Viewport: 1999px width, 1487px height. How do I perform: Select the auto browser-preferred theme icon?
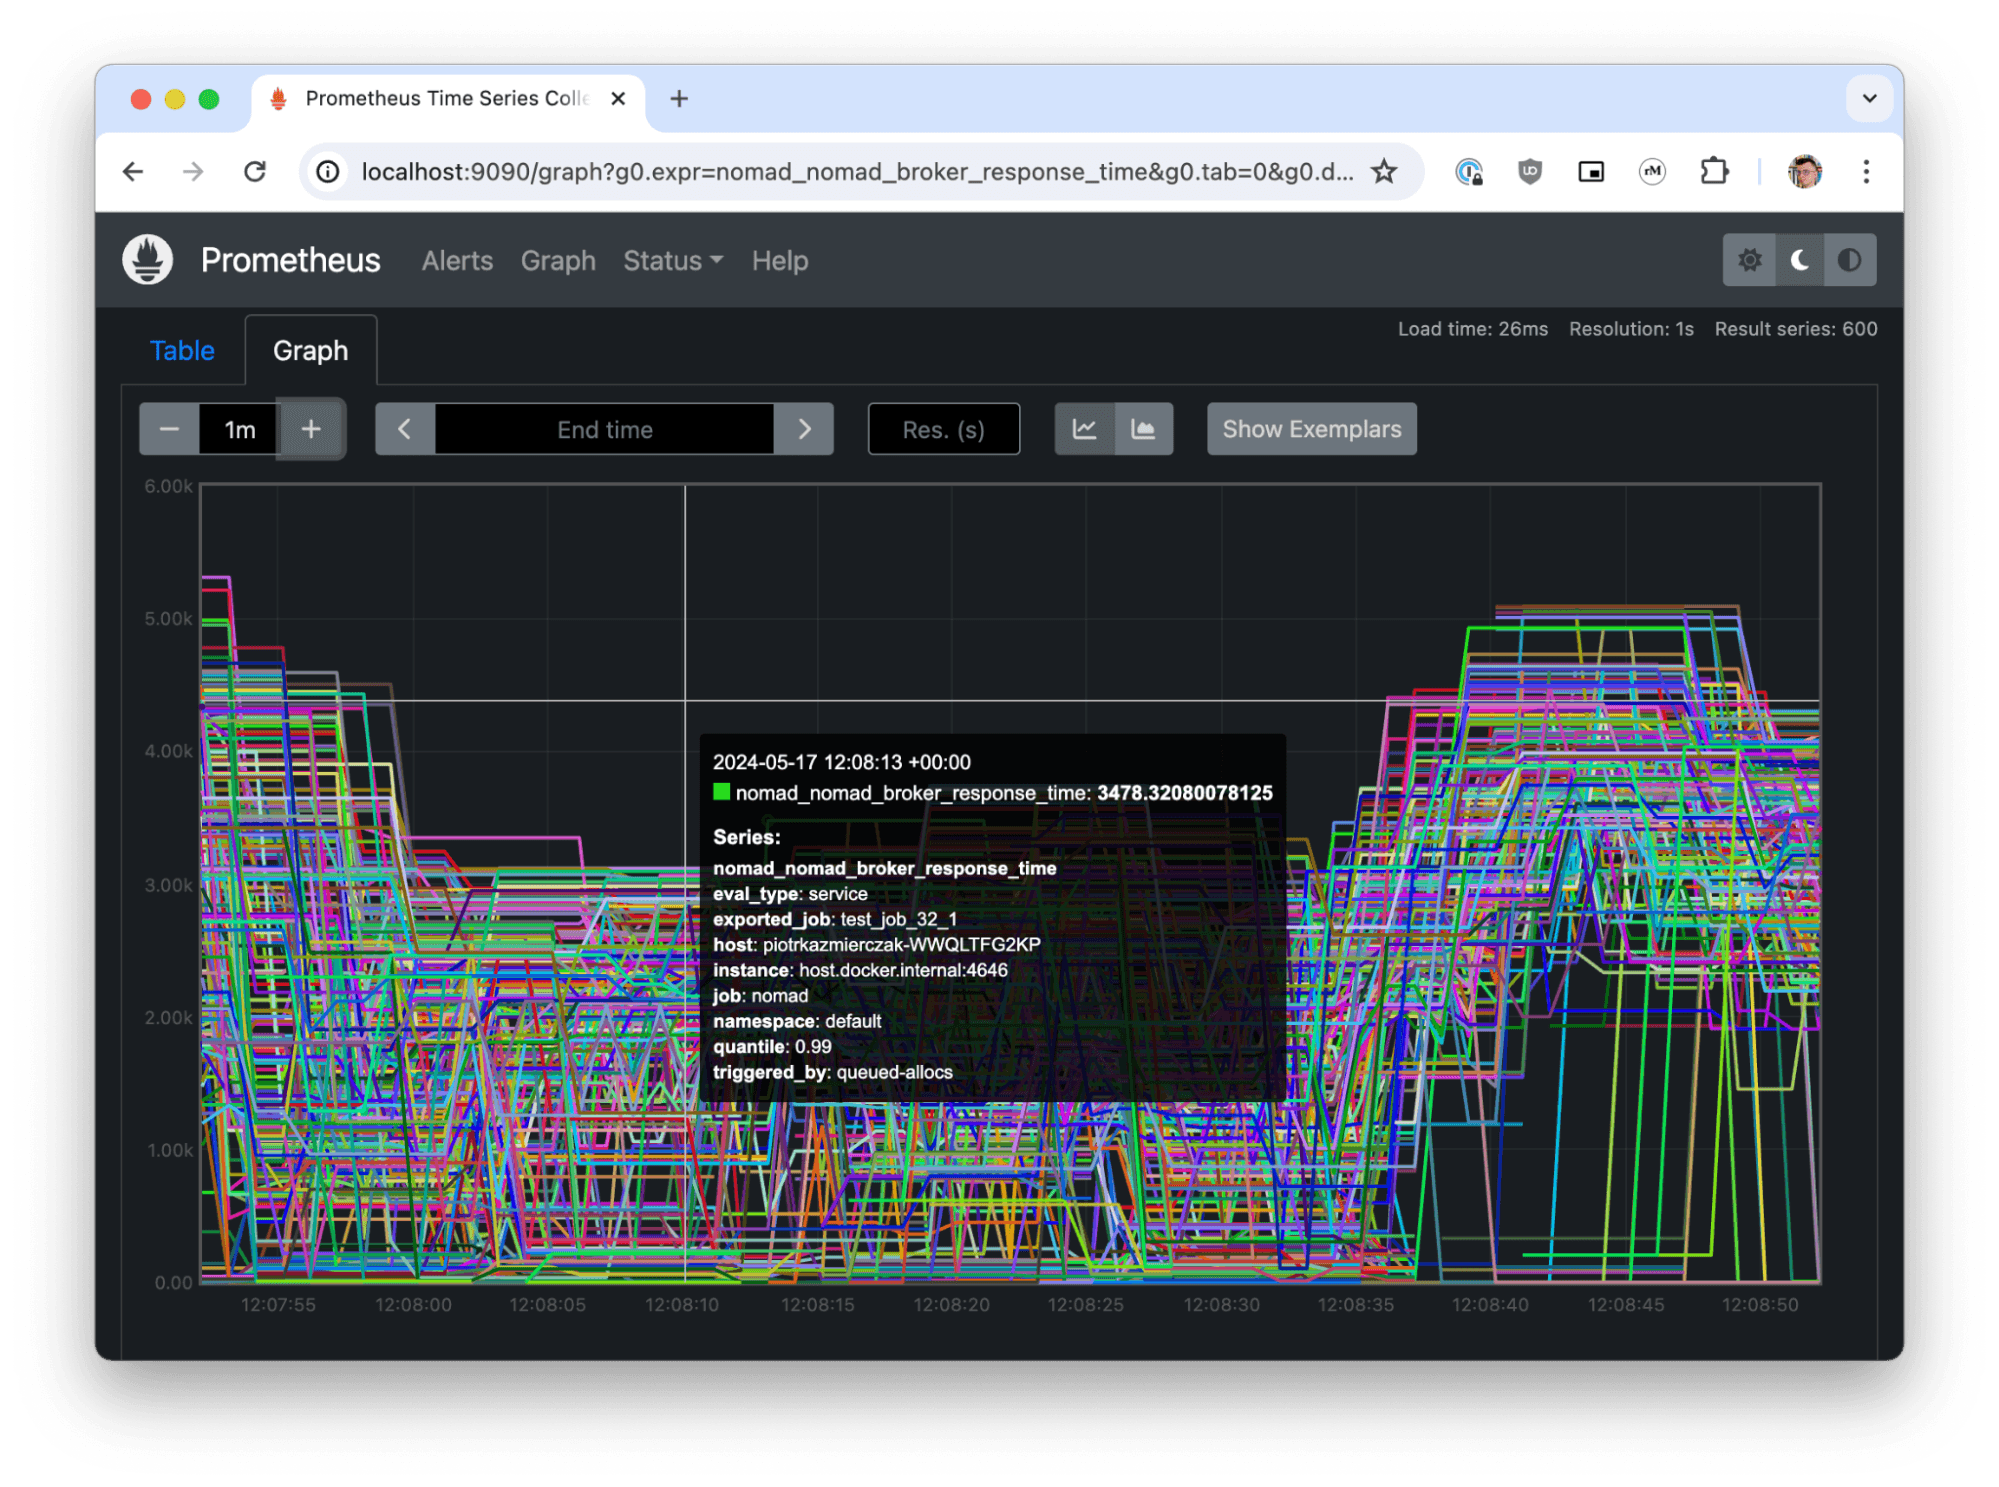pos(1849,260)
